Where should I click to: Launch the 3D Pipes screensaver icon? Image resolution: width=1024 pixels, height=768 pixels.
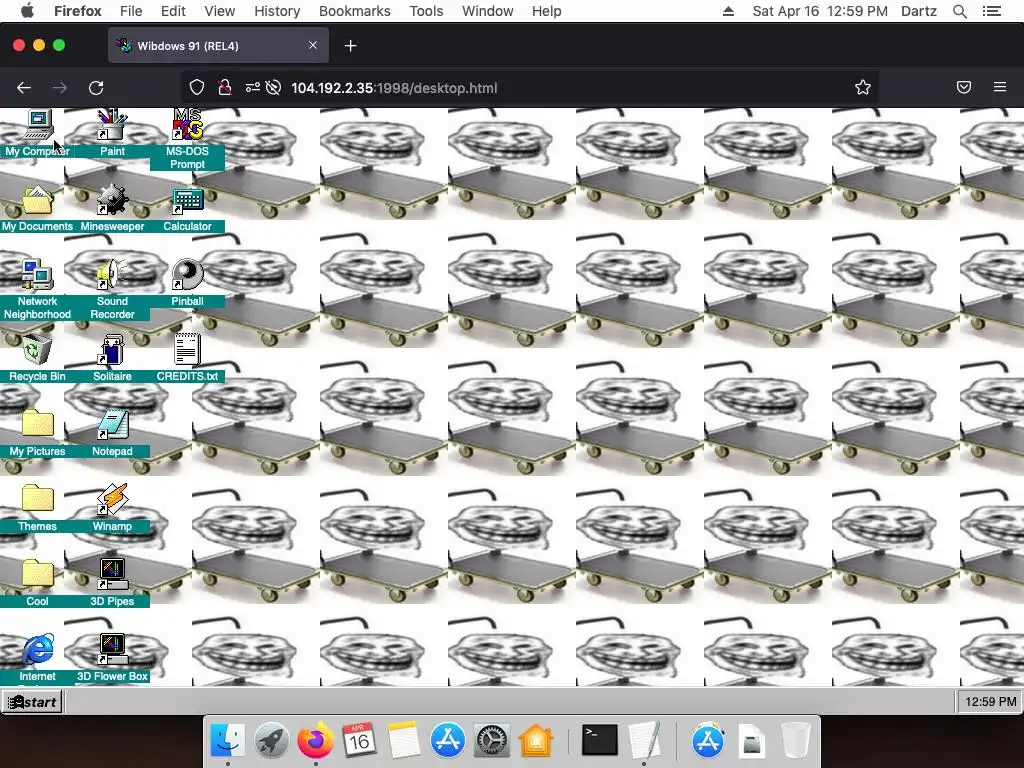(x=112, y=575)
